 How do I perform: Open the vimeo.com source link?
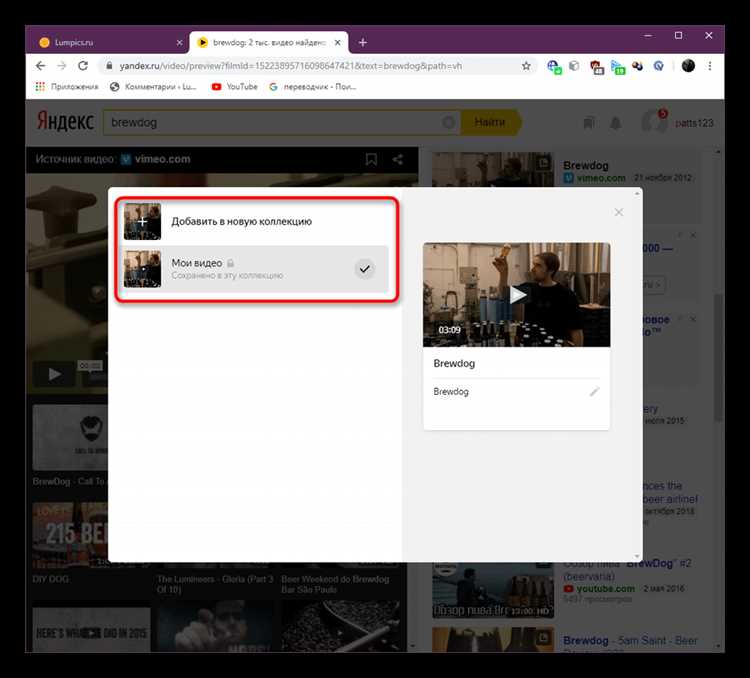pyautogui.click(x=162, y=159)
